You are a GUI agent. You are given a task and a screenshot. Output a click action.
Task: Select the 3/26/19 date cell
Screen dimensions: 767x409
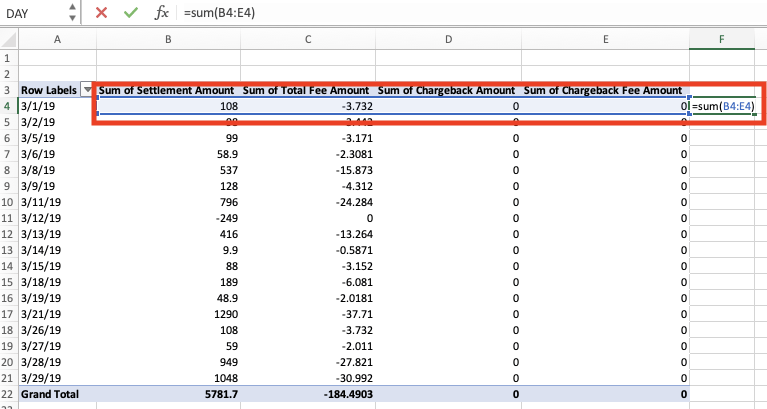click(x=57, y=330)
